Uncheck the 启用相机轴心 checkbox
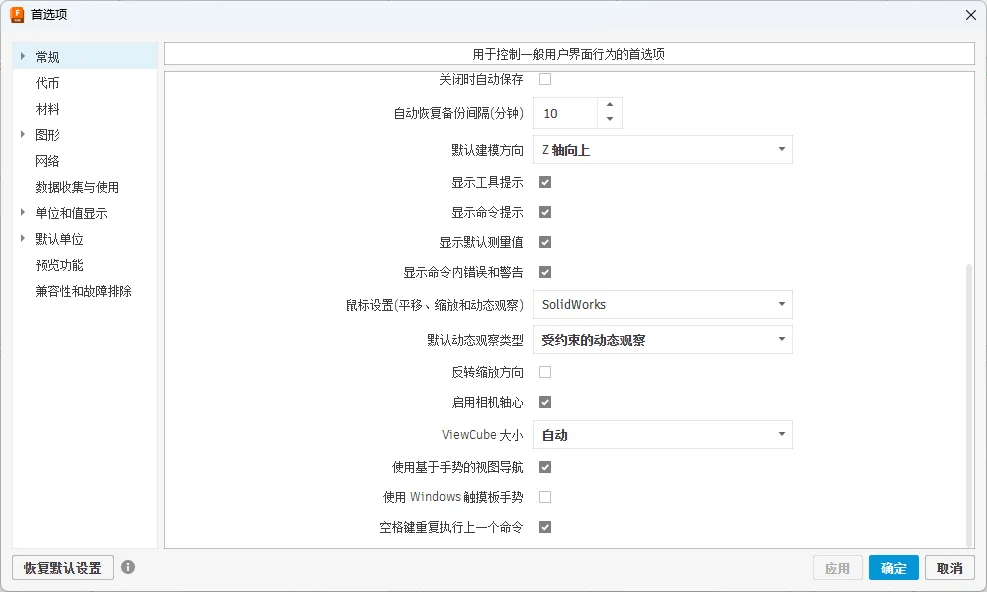Viewport: 987px width, 592px height. click(x=545, y=402)
